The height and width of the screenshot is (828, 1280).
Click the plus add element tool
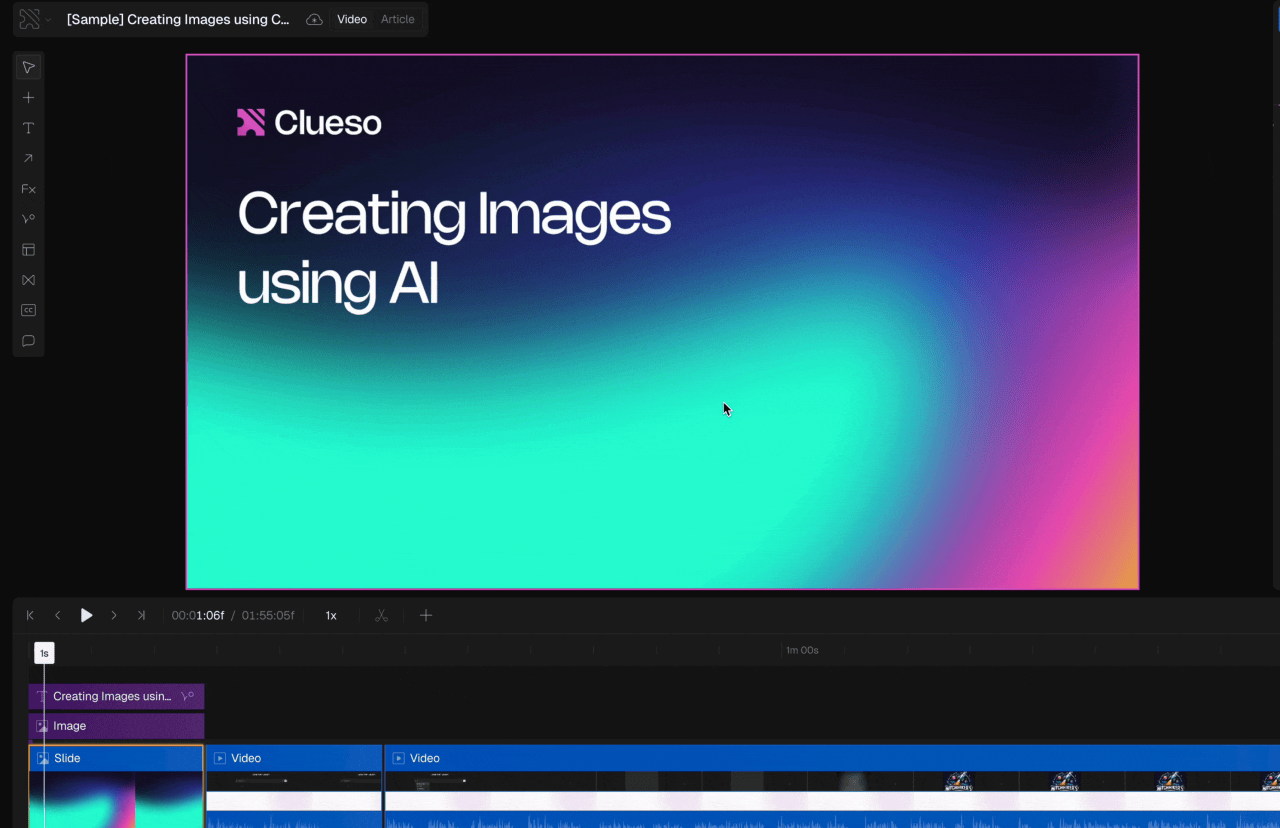(x=28, y=98)
